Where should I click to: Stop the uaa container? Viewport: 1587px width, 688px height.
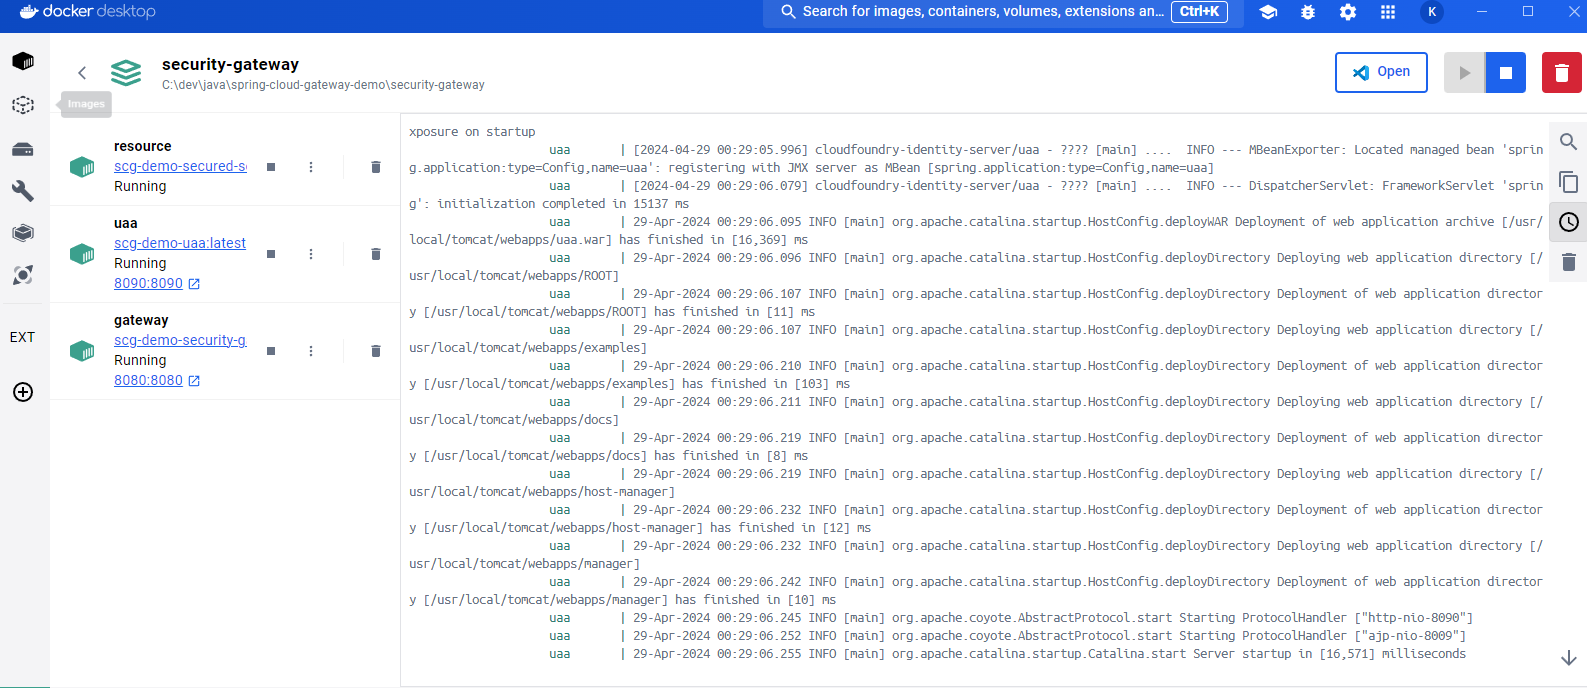pos(271,254)
